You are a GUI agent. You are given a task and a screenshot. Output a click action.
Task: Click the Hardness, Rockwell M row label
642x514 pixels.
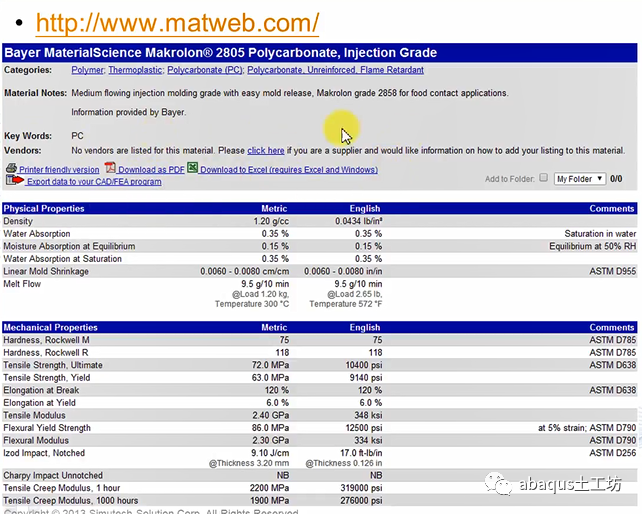(46, 340)
